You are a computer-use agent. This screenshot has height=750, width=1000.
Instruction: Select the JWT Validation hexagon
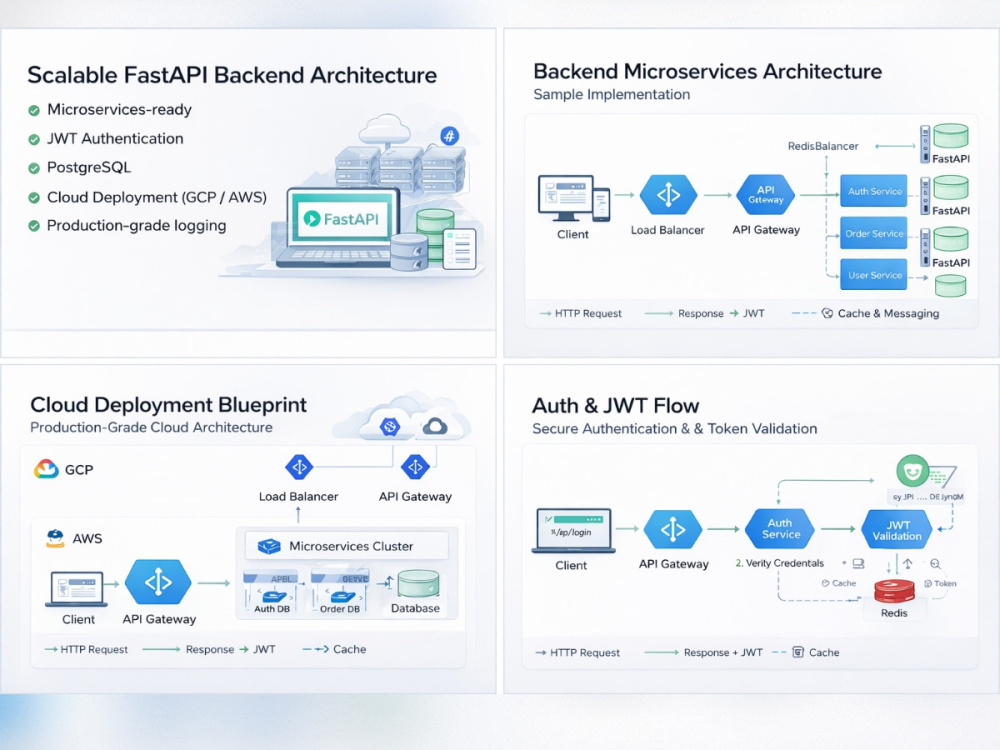(x=897, y=530)
